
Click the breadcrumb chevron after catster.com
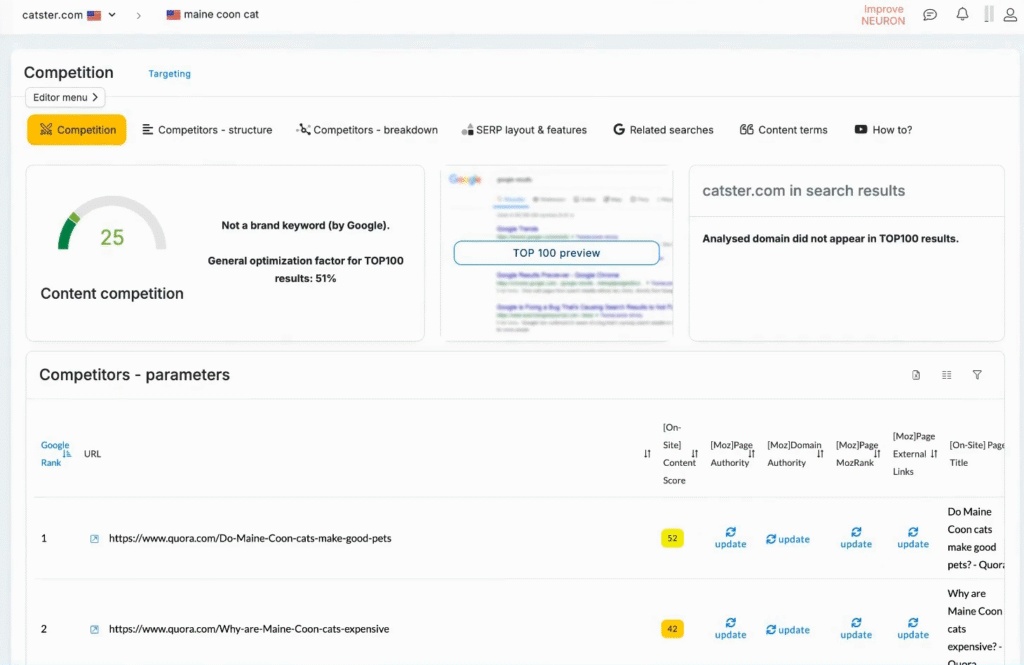[138, 15]
